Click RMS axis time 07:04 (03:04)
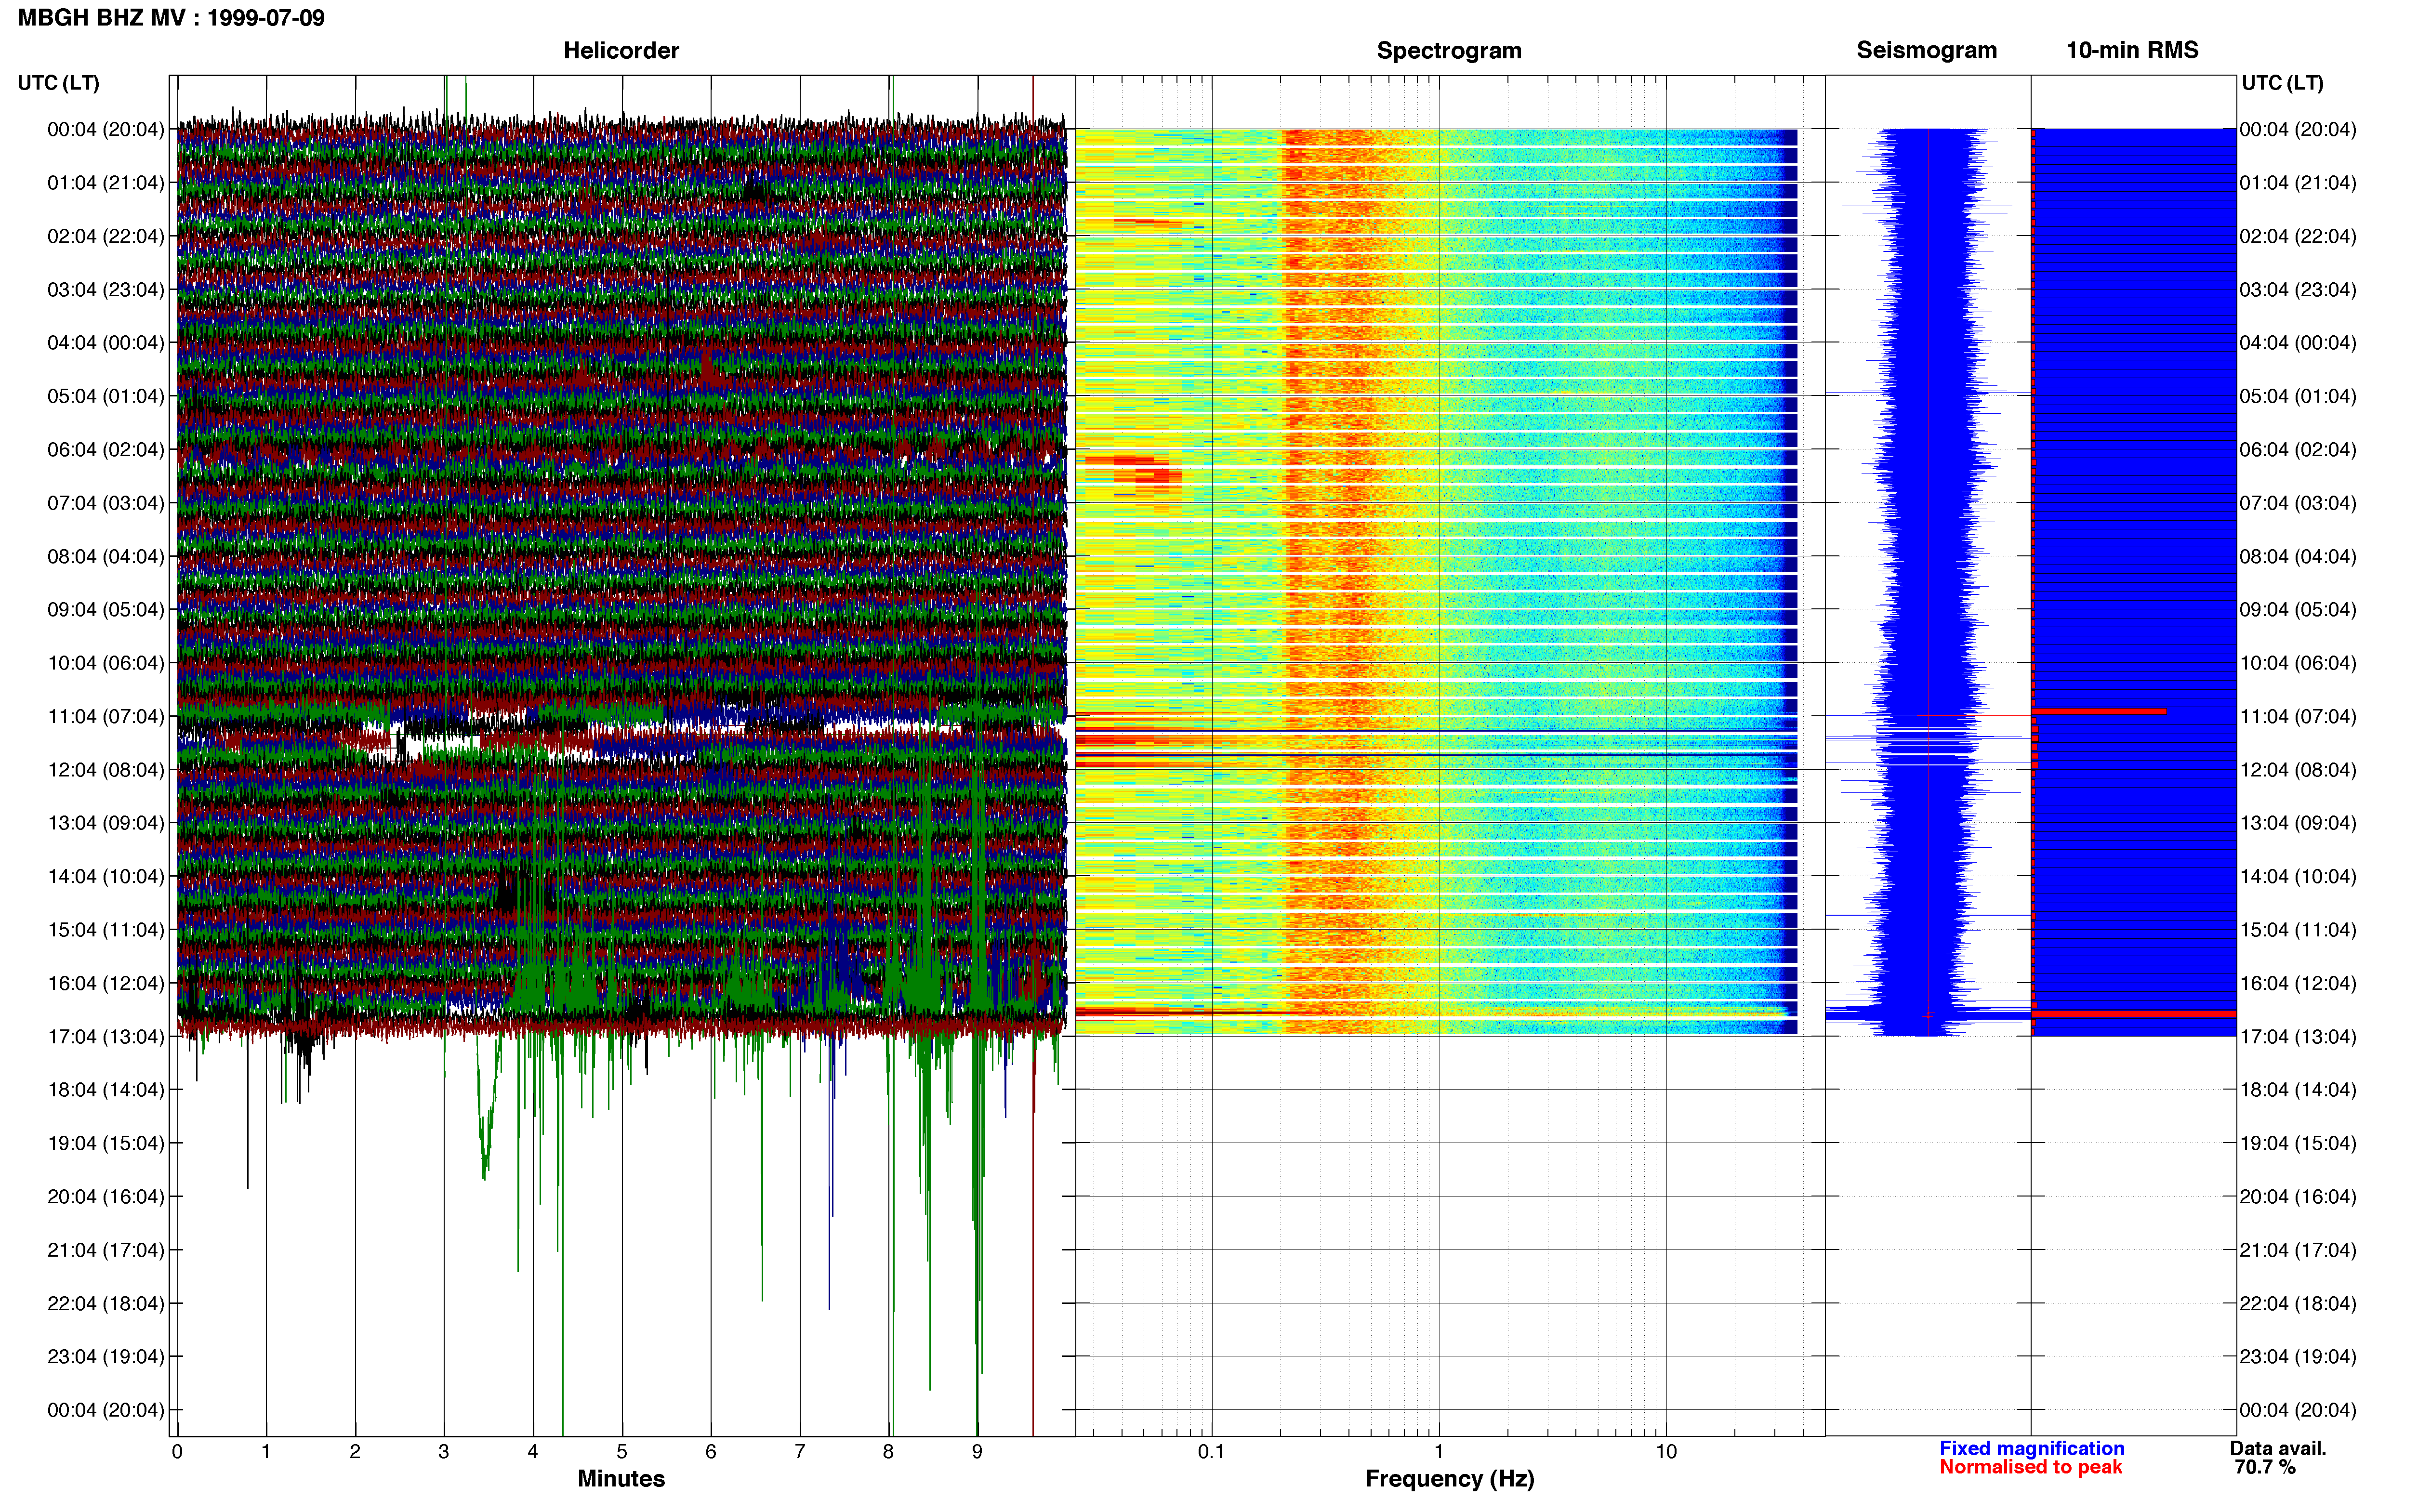The image size is (2418, 1512). pyautogui.click(x=2298, y=503)
